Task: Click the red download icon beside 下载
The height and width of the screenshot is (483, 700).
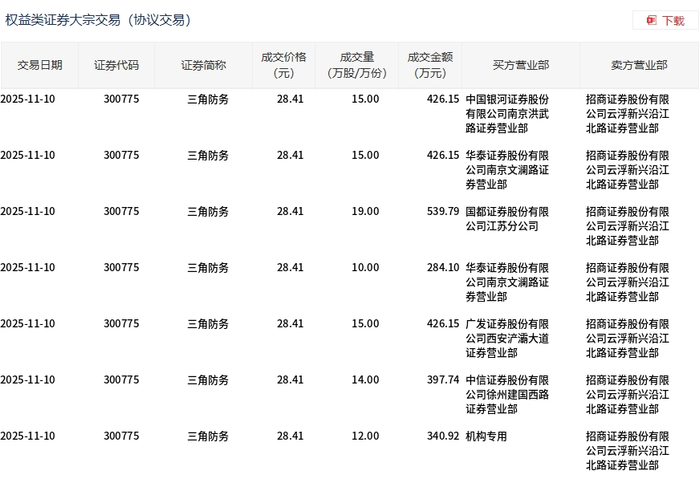Action: point(651,21)
